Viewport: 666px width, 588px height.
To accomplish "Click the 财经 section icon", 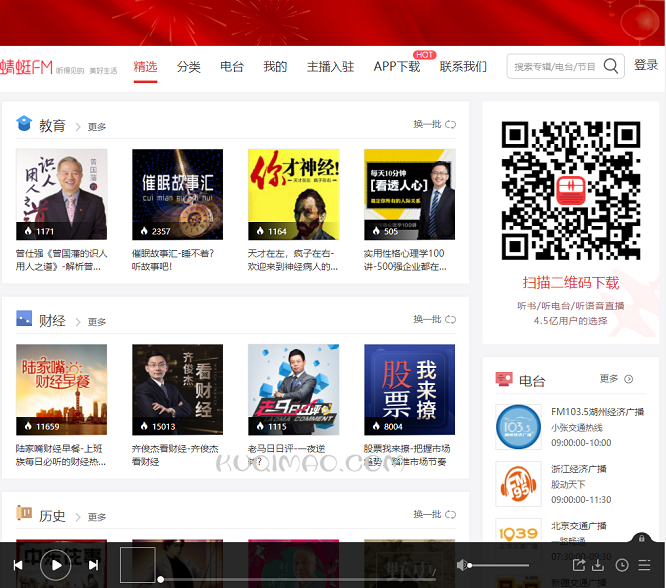I will 24,318.
